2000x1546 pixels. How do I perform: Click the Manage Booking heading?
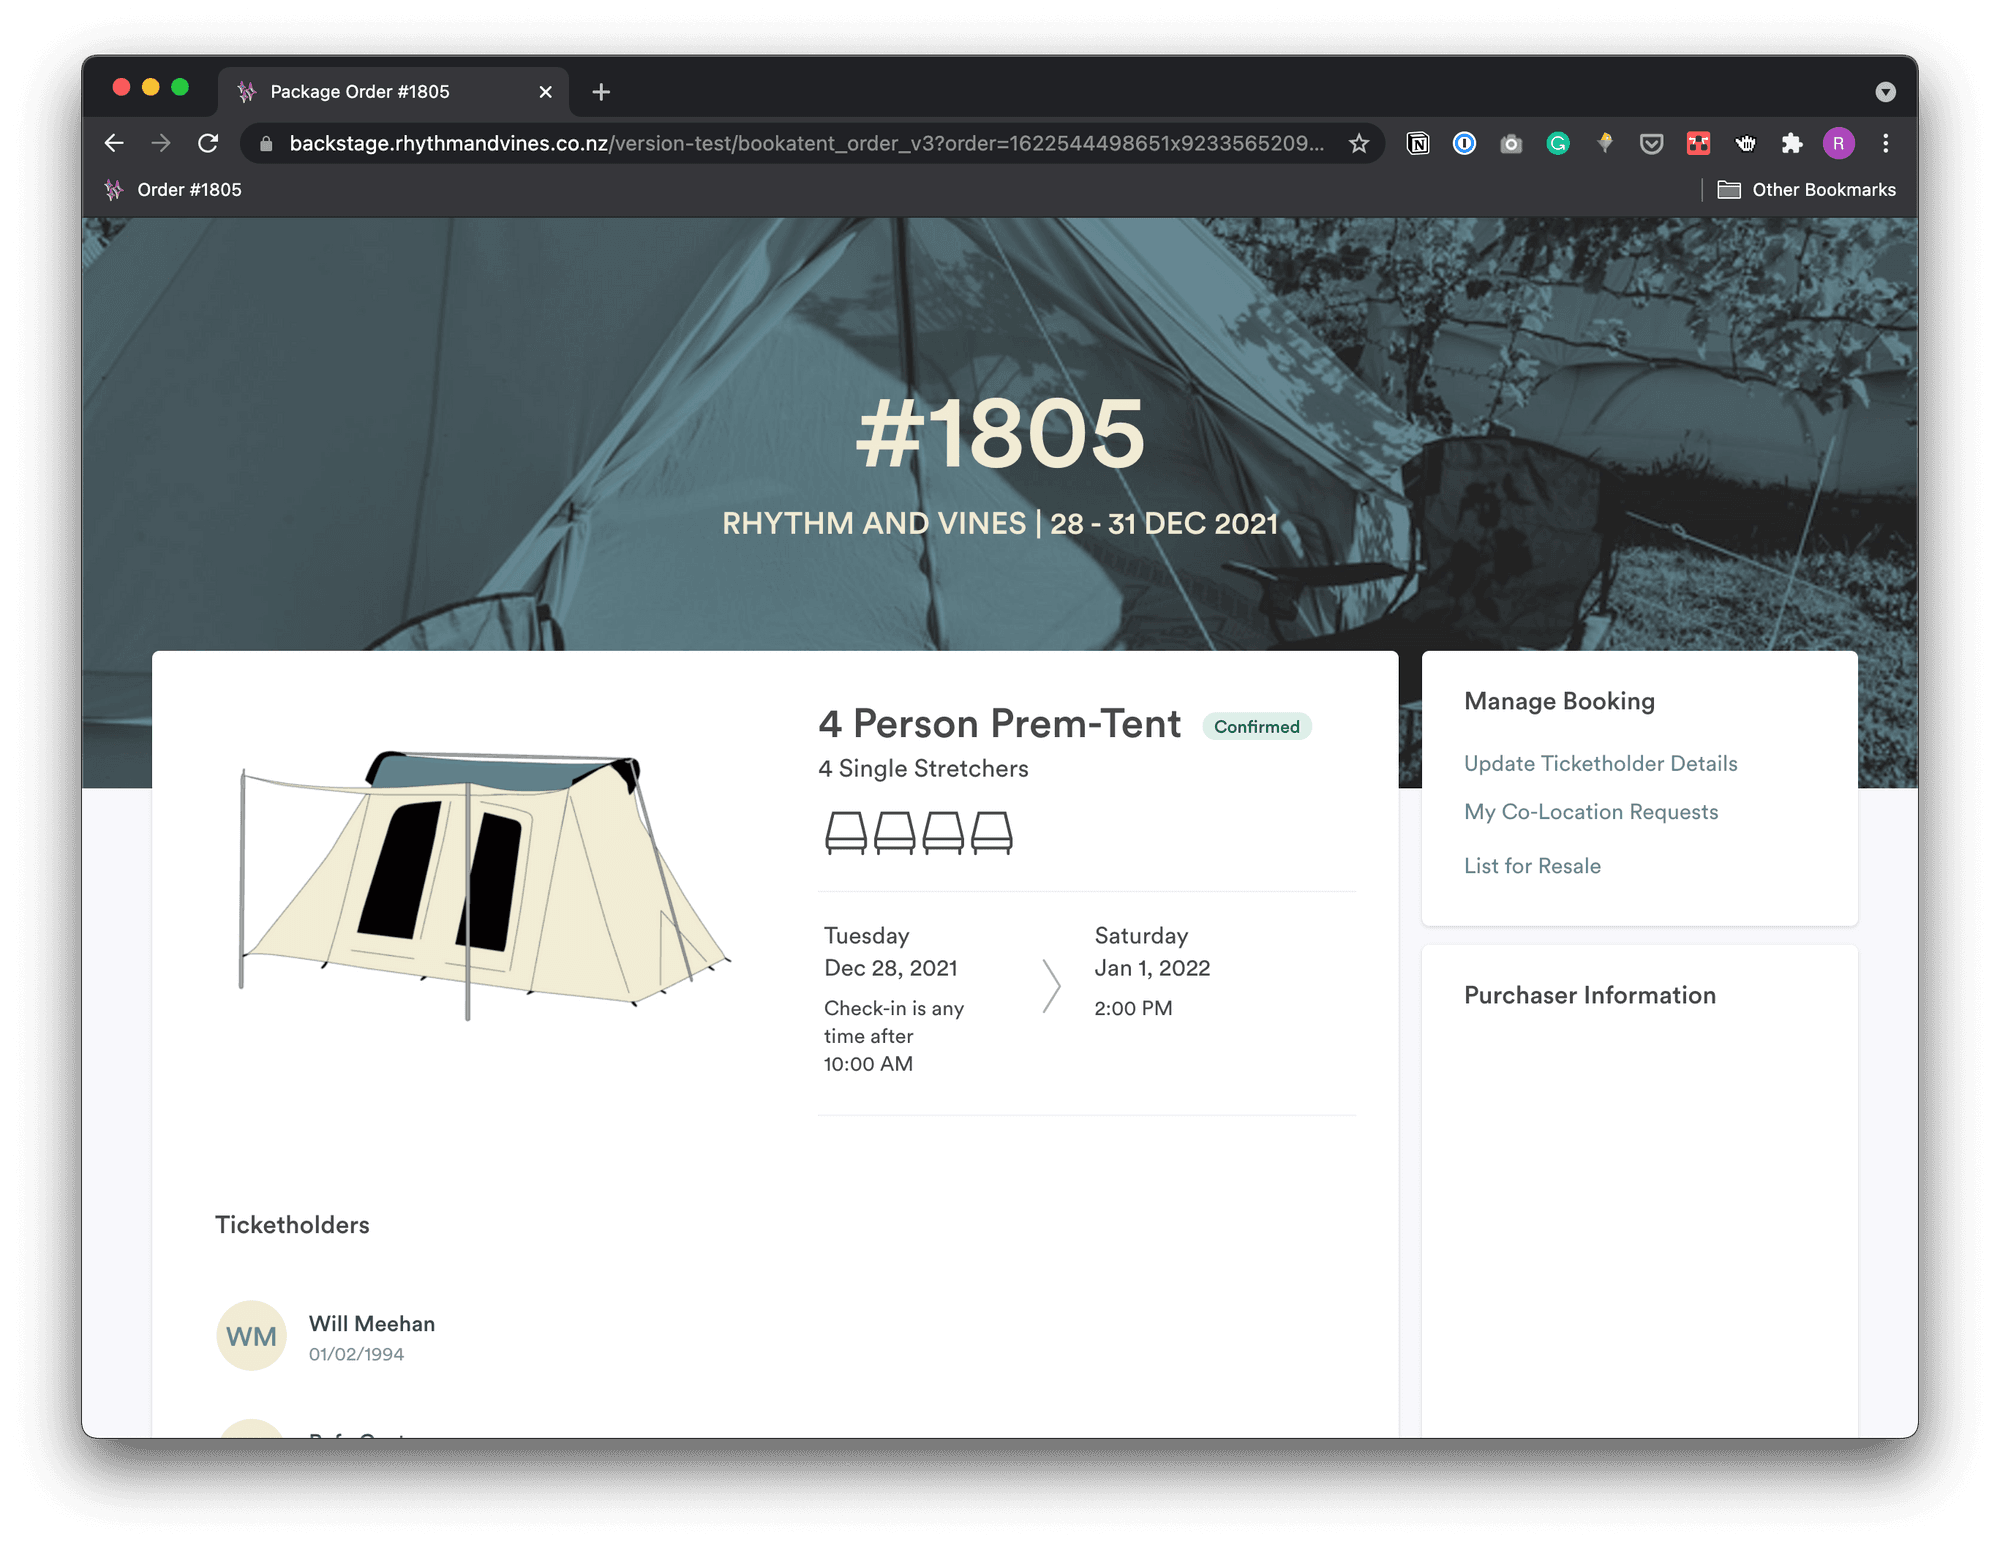coord(1559,701)
